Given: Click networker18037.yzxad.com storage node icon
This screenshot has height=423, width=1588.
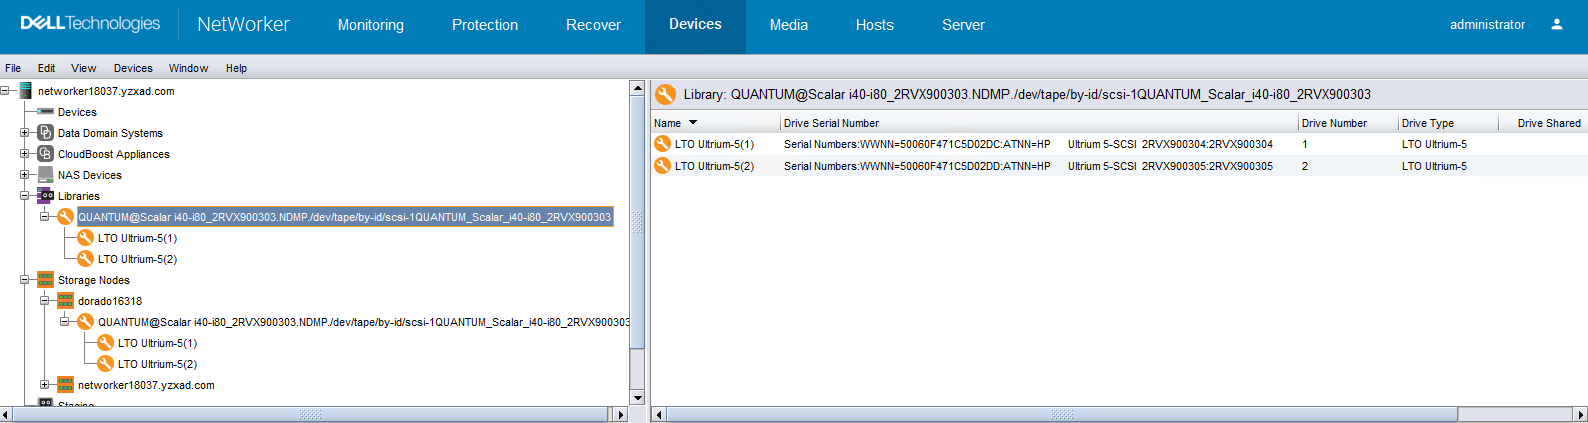Looking at the screenshot, I should [65, 385].
